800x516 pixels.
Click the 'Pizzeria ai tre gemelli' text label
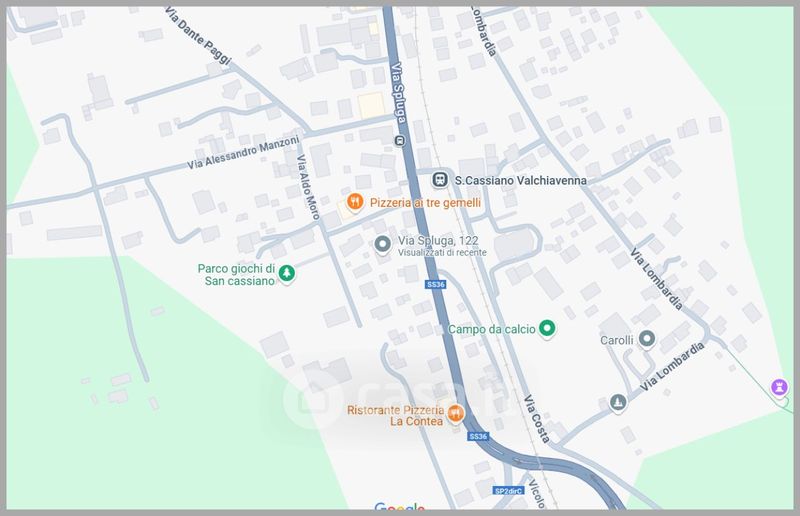(x=425, y=203)
